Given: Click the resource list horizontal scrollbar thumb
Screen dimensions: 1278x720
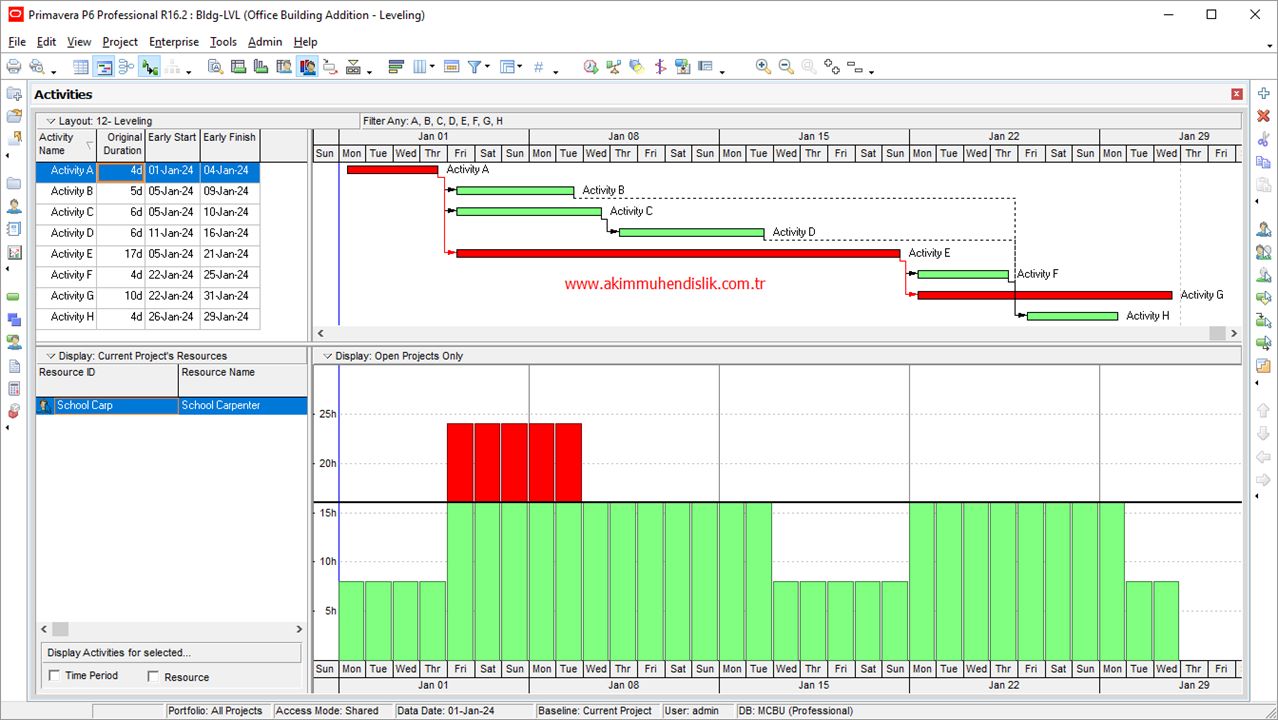Looking at the screenshot, I should tap(60, 629).
